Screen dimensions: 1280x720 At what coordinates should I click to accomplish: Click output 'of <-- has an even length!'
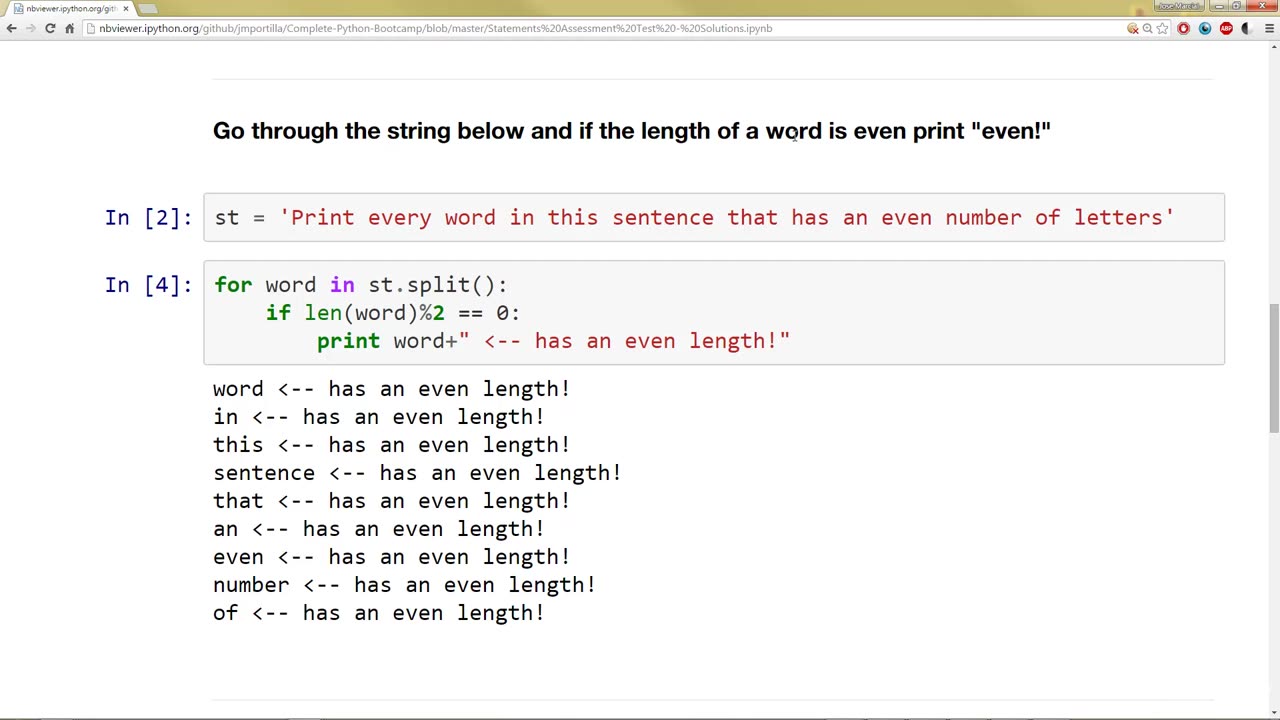[x=378, y=613]
